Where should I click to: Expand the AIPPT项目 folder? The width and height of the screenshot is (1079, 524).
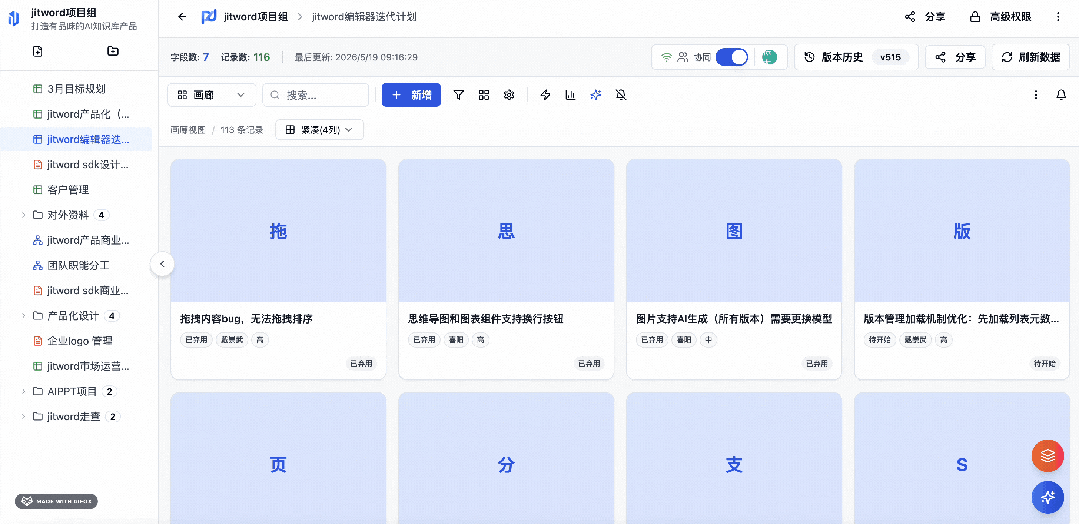coord(24,391)
